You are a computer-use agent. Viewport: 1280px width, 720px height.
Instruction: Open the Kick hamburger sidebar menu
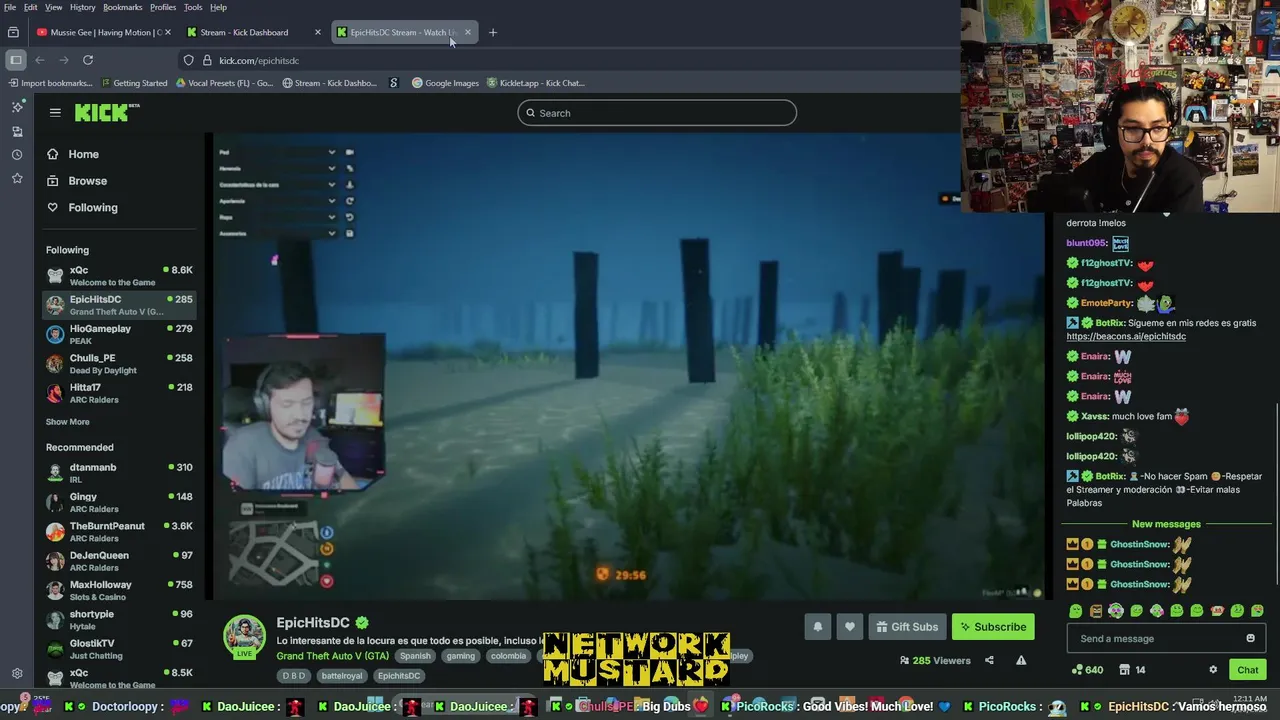55,113
